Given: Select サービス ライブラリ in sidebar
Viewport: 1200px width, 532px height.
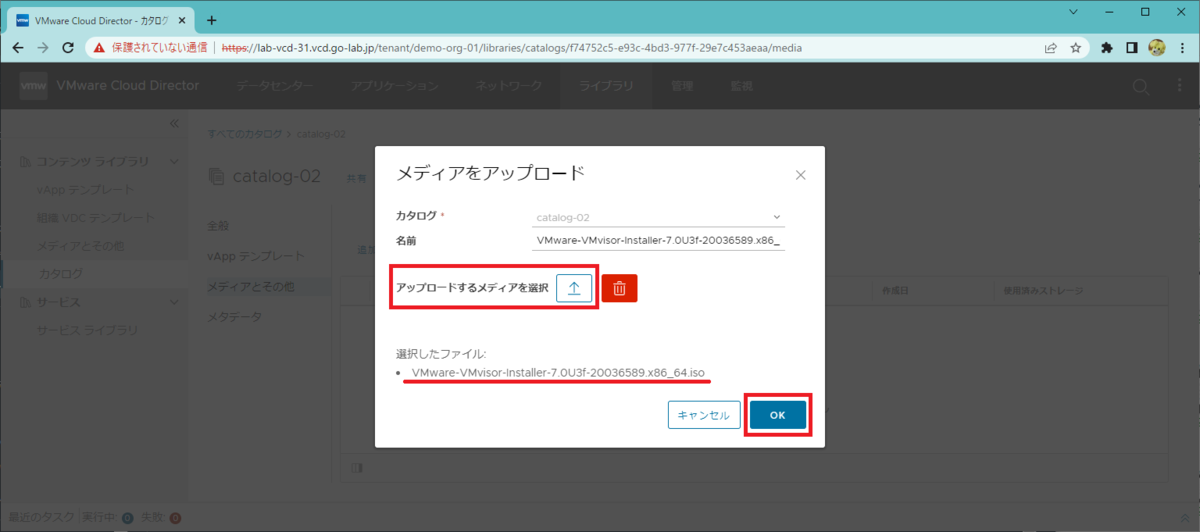Looking at the screenshot, I should click(89, 329).
